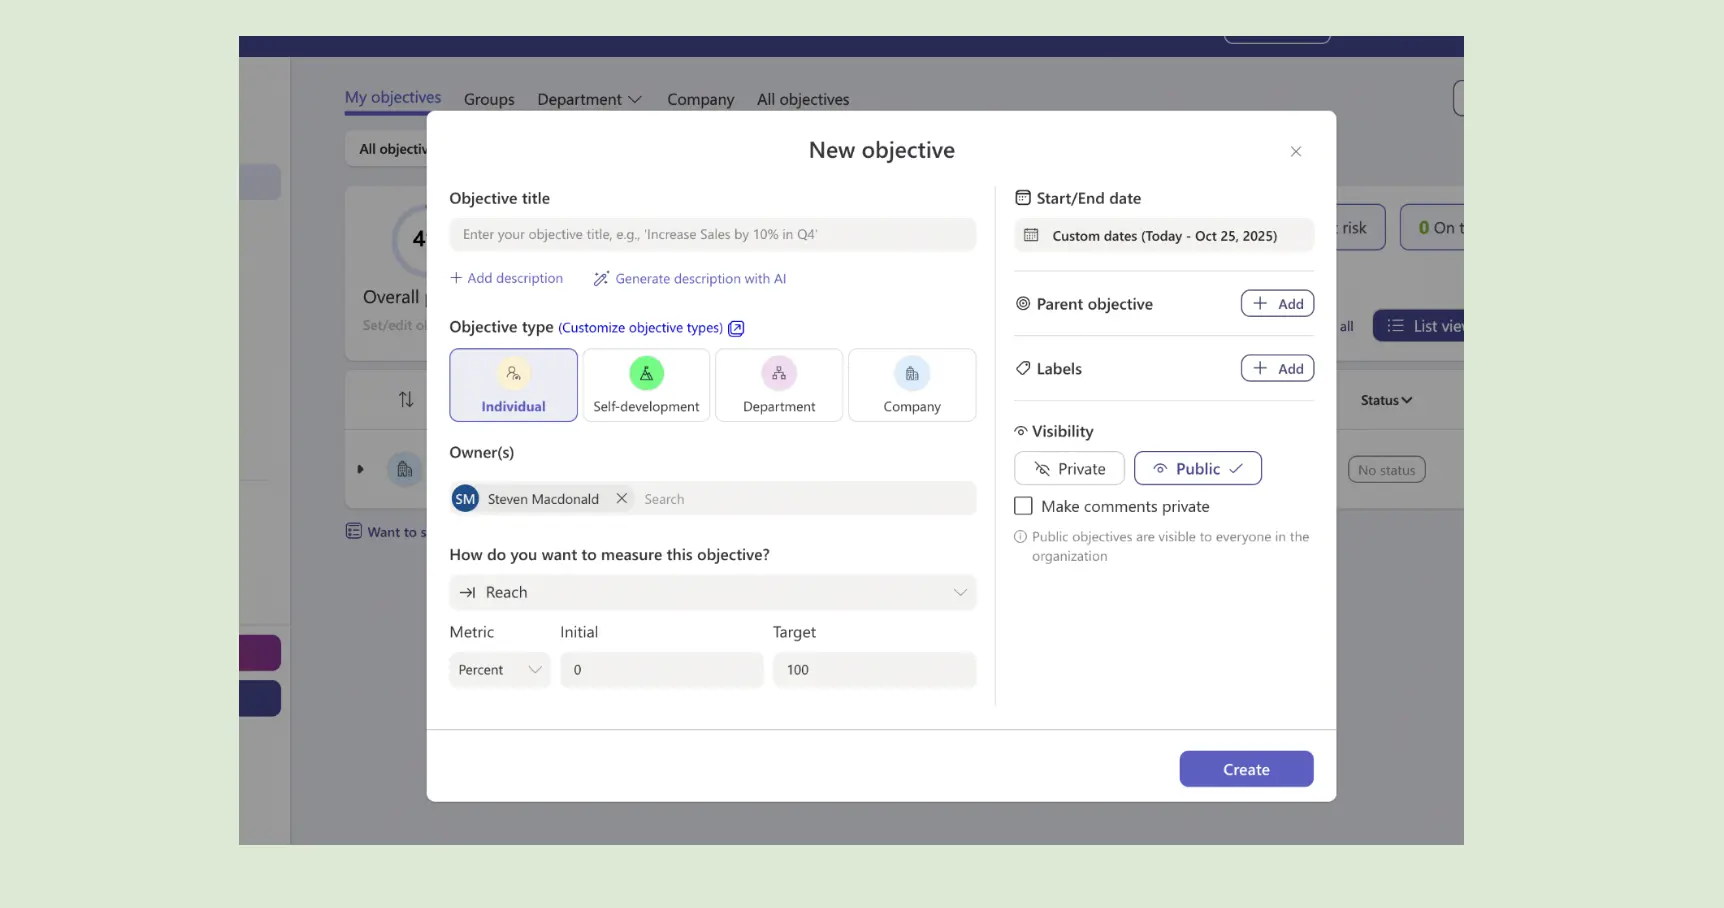Click the Start/End date calendar icon
The height and width of the screenshot is (908, 1724).
coord(1023,198)
